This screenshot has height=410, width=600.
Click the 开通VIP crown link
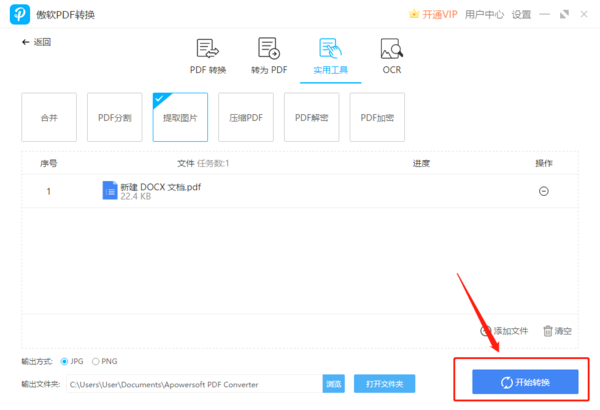click(x=433, y=15)
